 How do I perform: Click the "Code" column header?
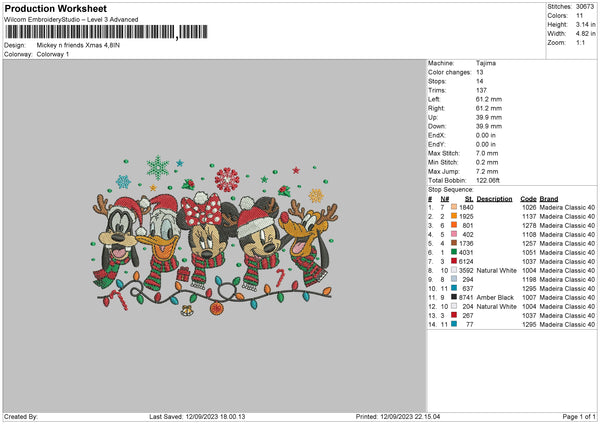pos(528,199)
